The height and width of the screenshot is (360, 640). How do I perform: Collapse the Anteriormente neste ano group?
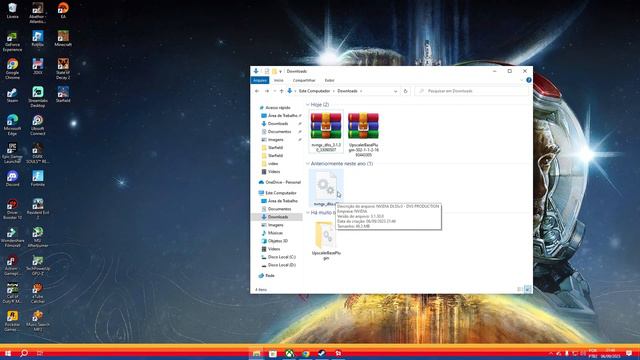(308, 164)
